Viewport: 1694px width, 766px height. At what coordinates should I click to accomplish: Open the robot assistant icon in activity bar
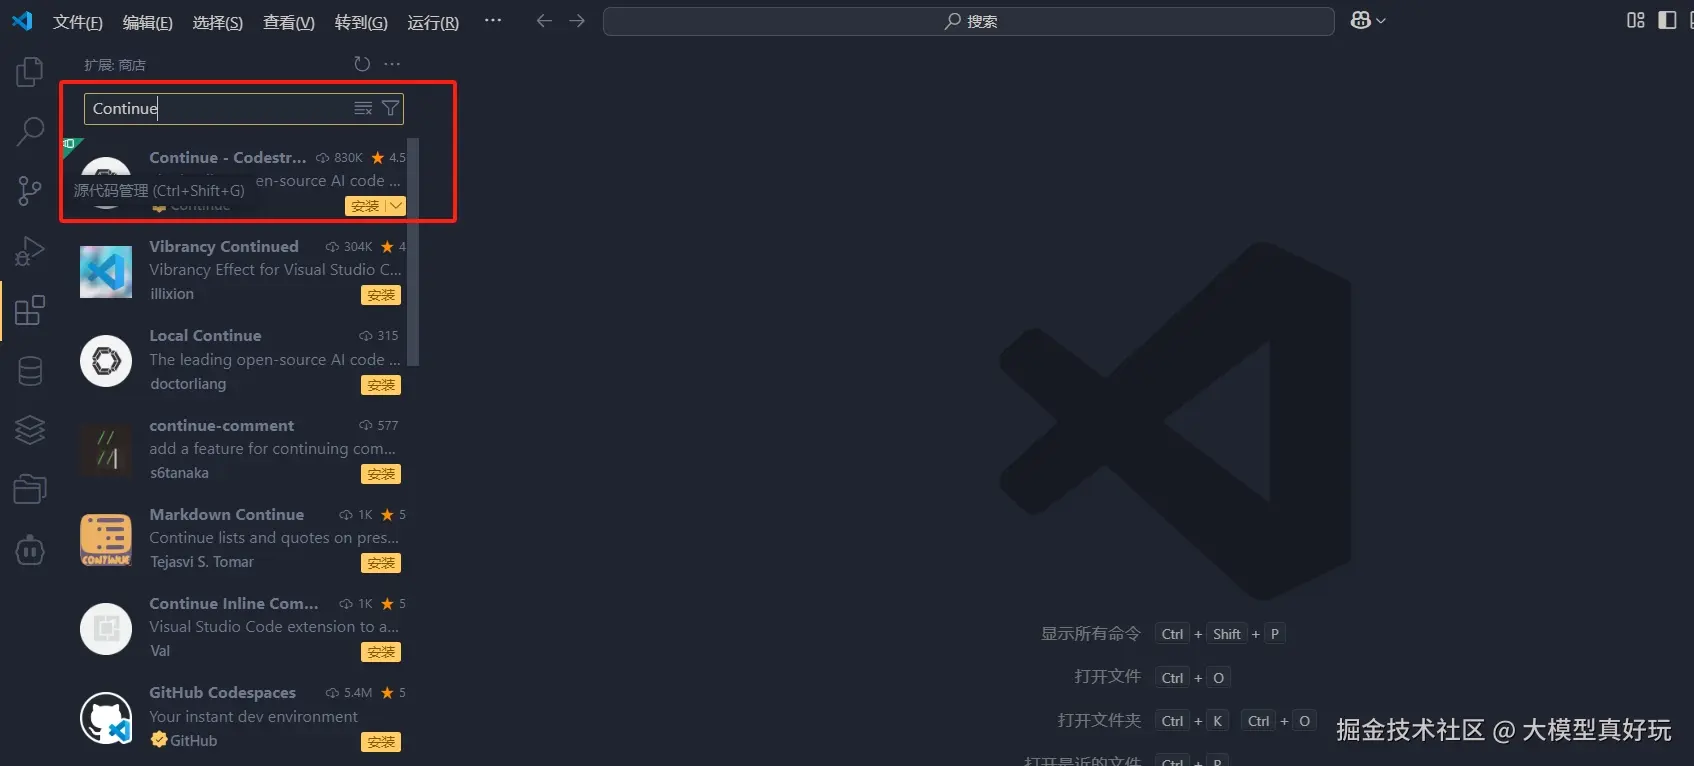[30, 549]
